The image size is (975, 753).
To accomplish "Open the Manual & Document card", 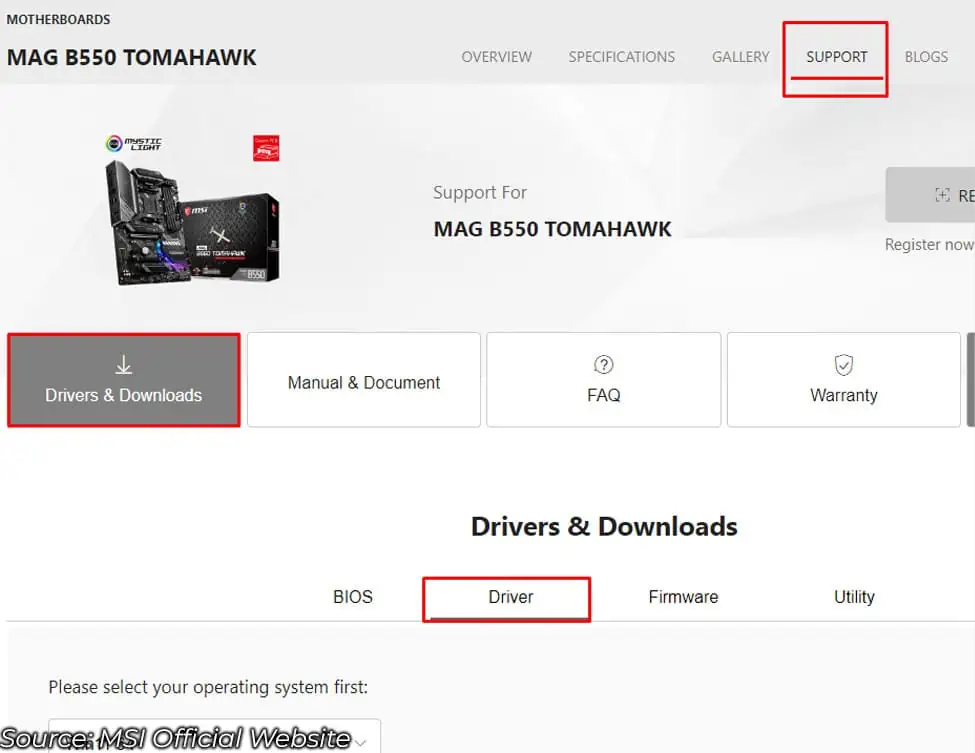I will point(364,380).
